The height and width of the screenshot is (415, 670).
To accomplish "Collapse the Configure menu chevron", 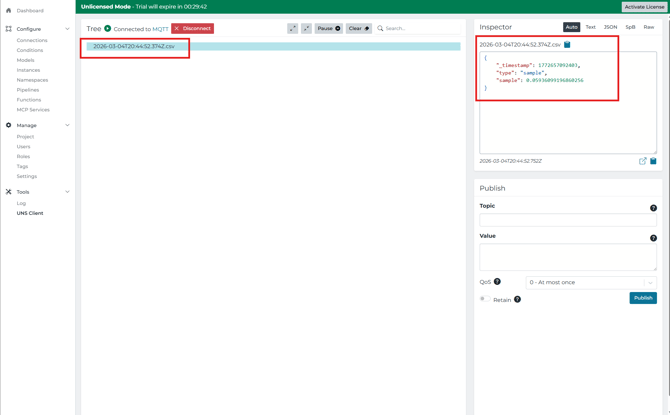I will pyautogui.click(x=67, y=29).
